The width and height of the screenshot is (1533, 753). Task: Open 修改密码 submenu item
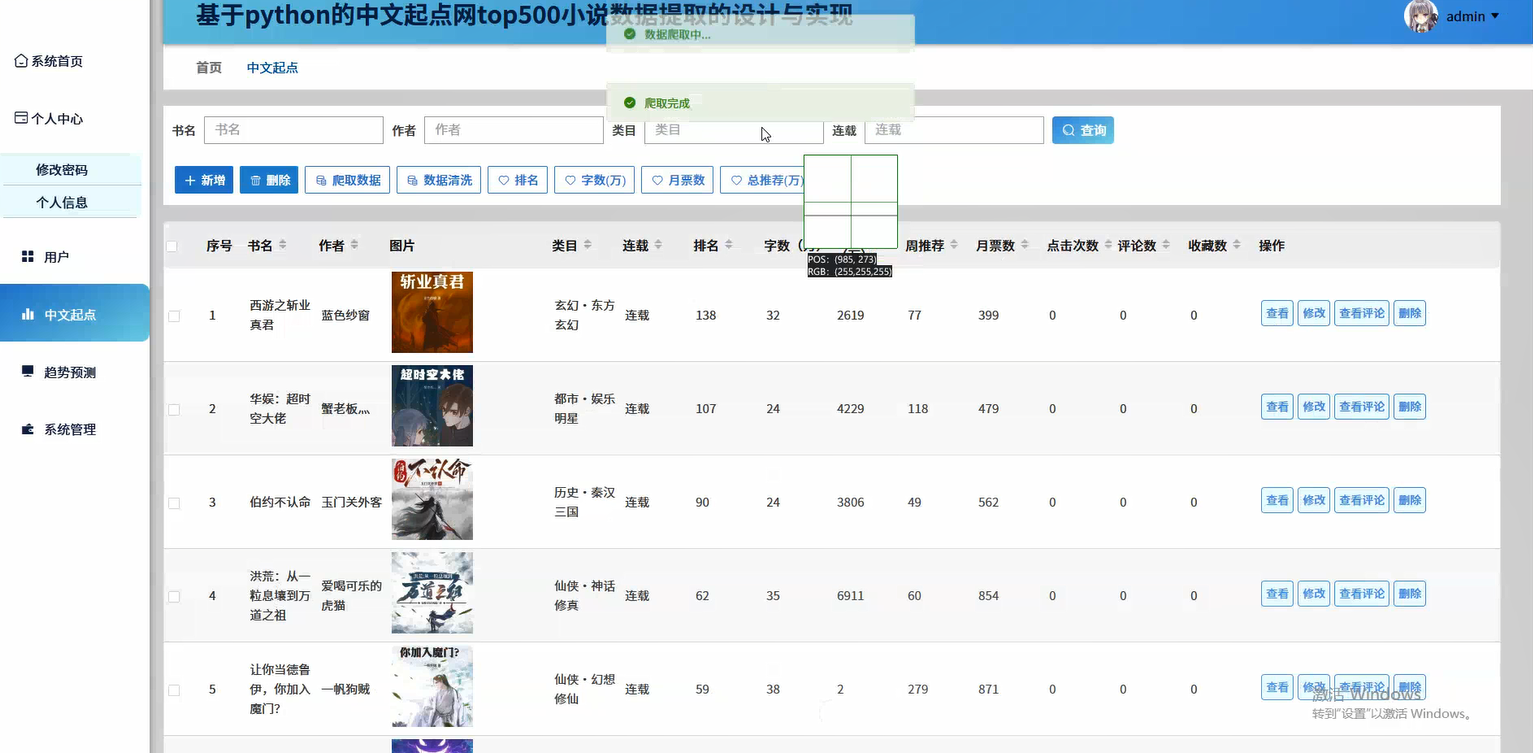click(x=62, y=170)
